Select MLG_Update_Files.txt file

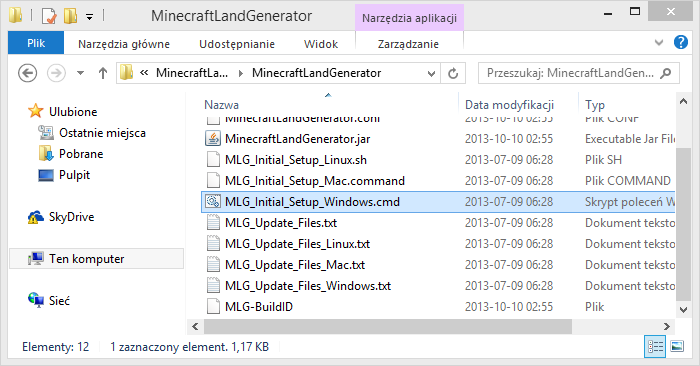click(x=281, y=223)
